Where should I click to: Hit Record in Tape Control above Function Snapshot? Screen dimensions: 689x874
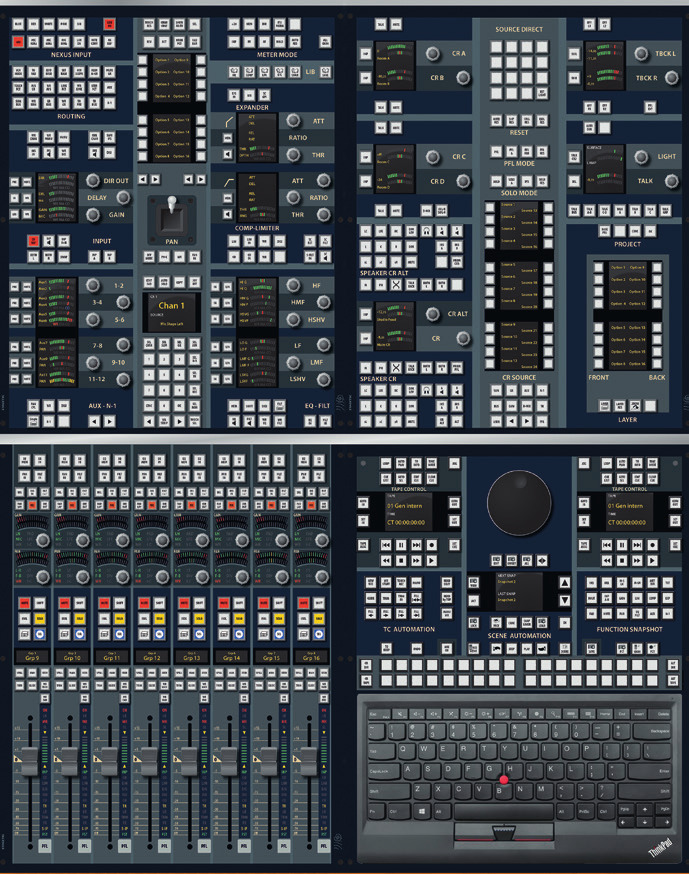pyautogui.click(x=652, y=545)
